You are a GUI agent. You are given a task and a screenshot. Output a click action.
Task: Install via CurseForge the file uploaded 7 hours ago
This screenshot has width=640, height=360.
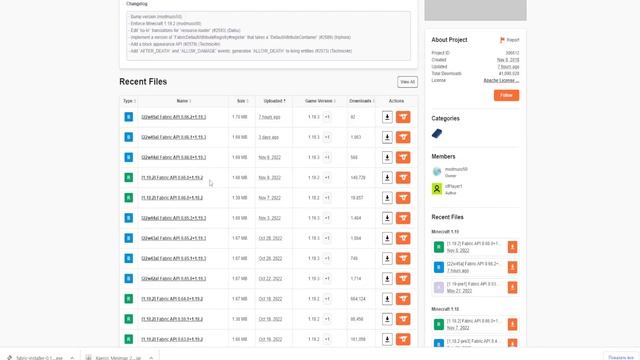coord(403,117)
